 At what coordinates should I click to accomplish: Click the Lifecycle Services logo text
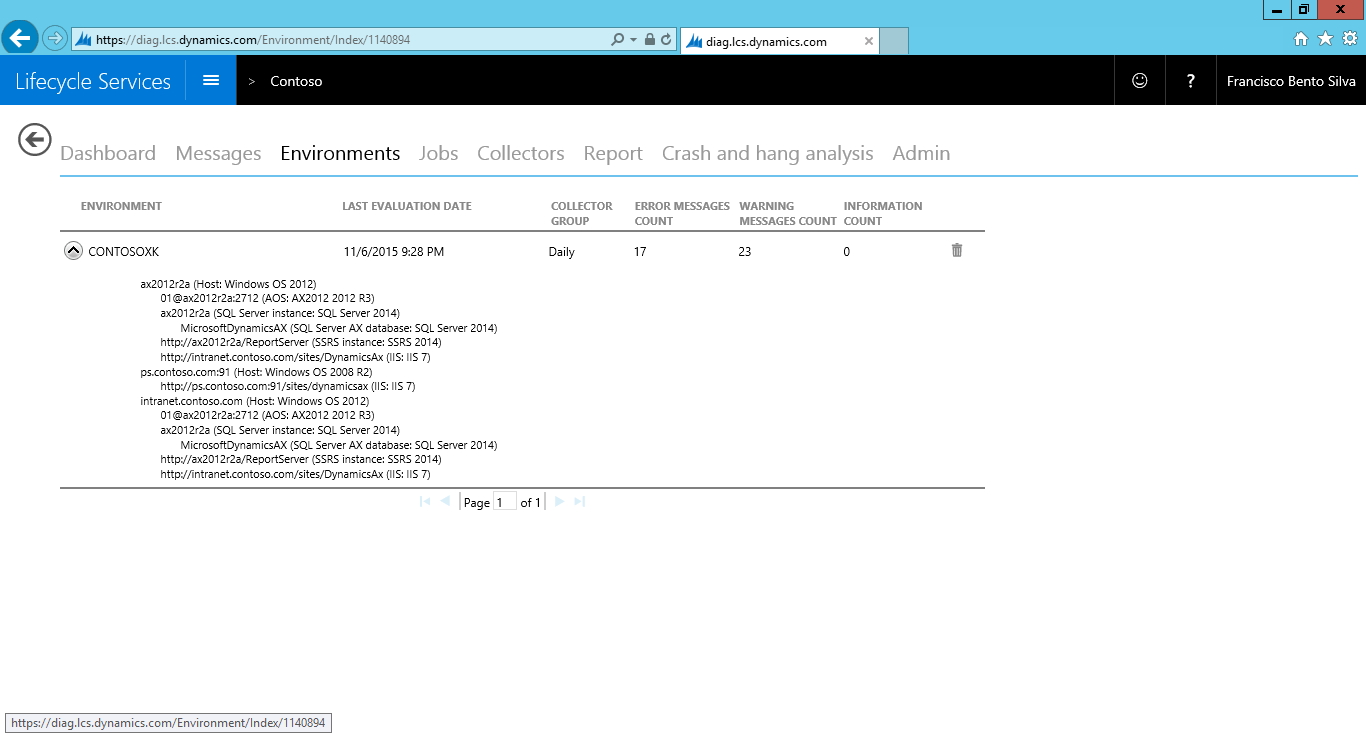(93, 81)
